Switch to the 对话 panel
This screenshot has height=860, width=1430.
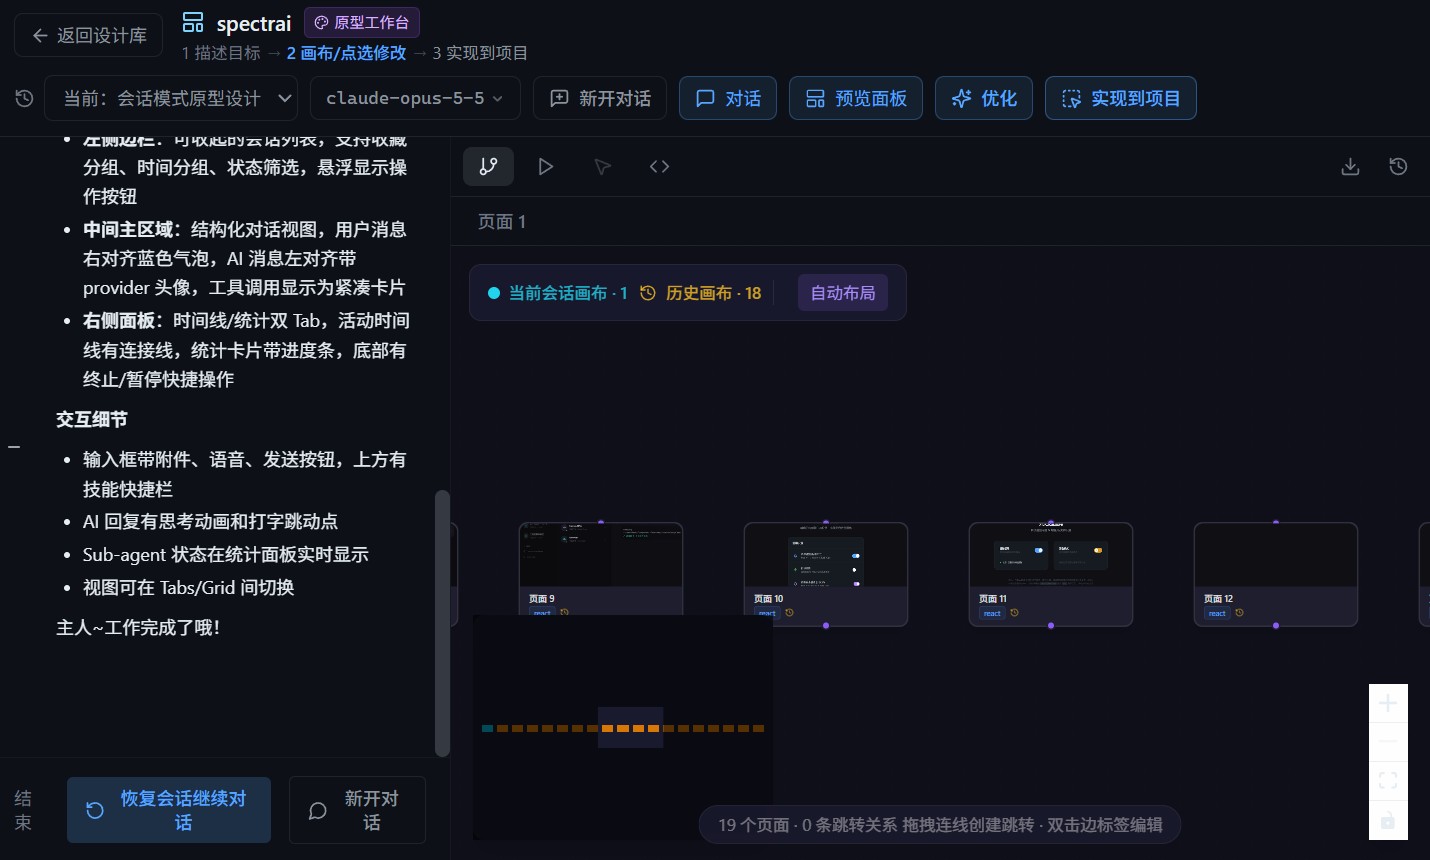coord(728,98)
